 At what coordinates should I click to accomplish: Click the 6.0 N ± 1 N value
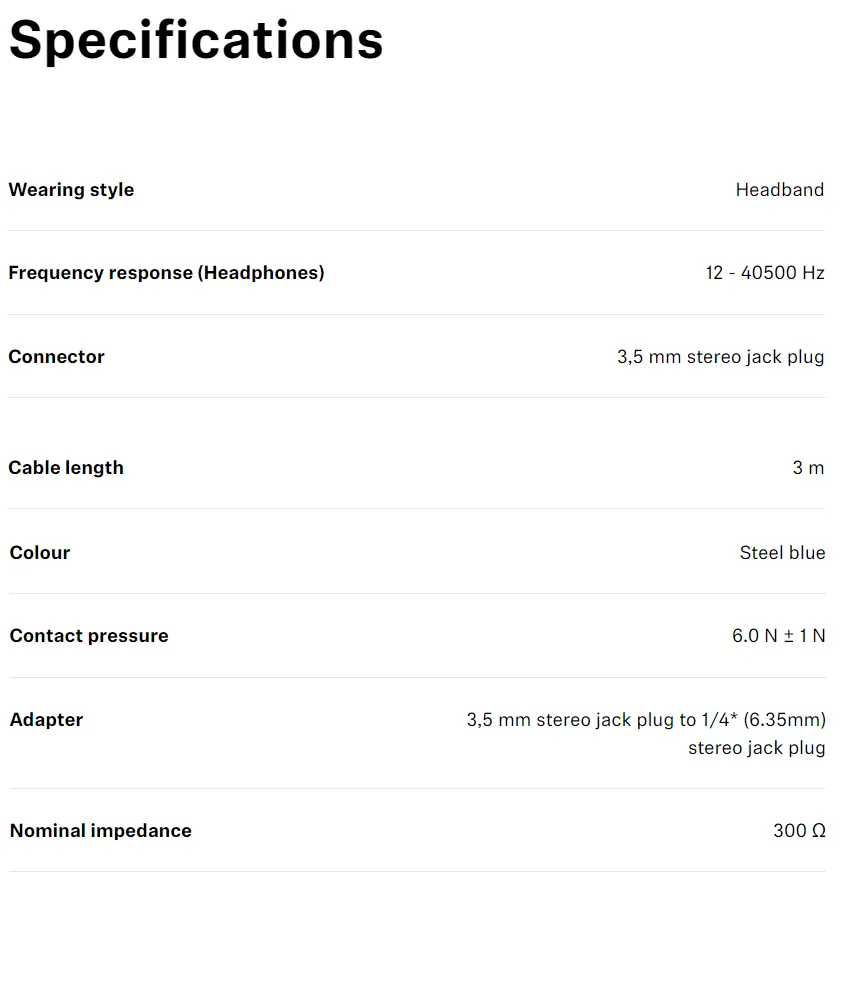[779, 636]
